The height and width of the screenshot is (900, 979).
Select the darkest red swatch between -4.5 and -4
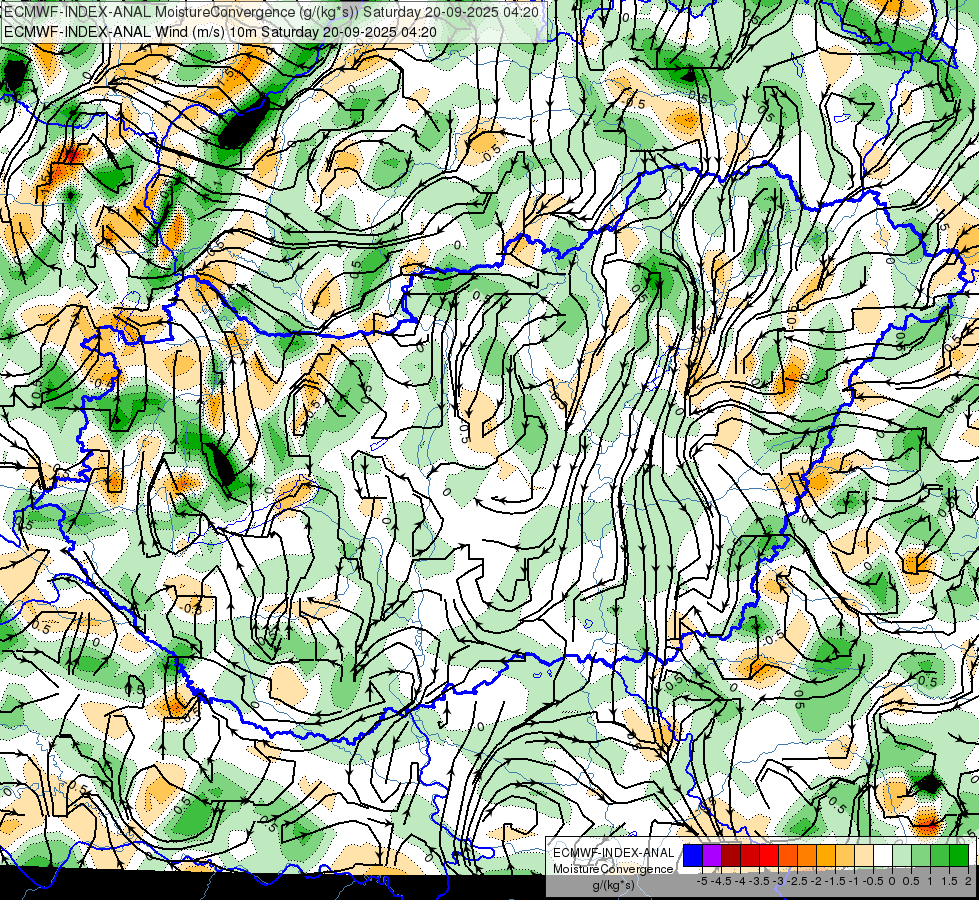click(x=731, y=856)
